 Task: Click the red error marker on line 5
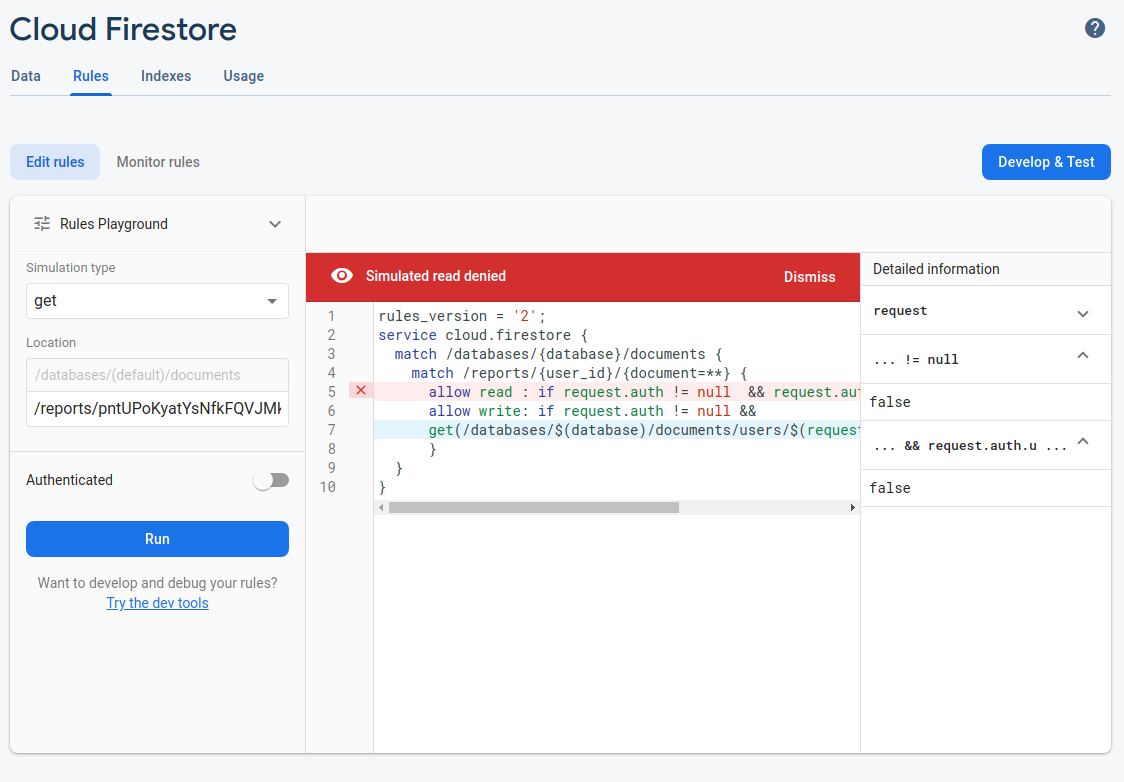pyautogui.click(x=360, y=390)
